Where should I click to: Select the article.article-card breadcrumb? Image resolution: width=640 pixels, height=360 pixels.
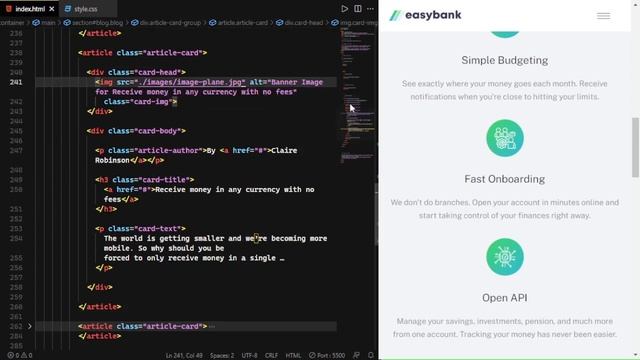pyautogui.click(x=238, y=23)
